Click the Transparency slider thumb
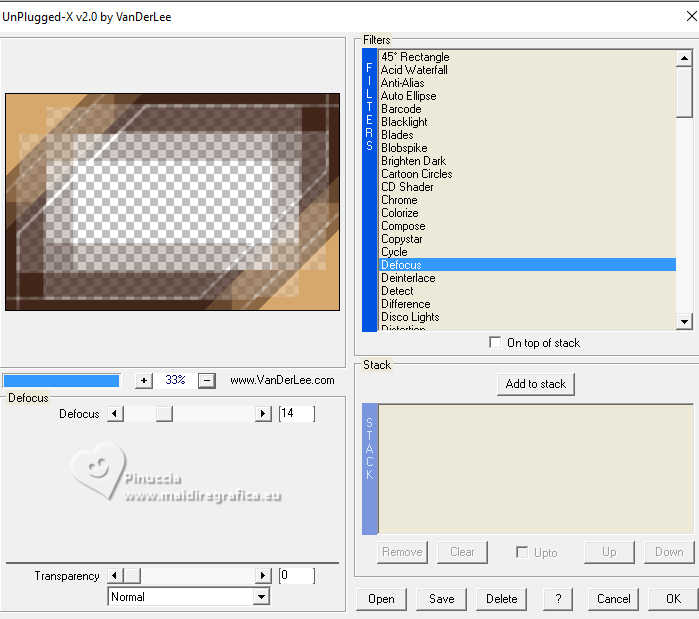The height and width of the screenshot is (619, 699). (132, 575)
